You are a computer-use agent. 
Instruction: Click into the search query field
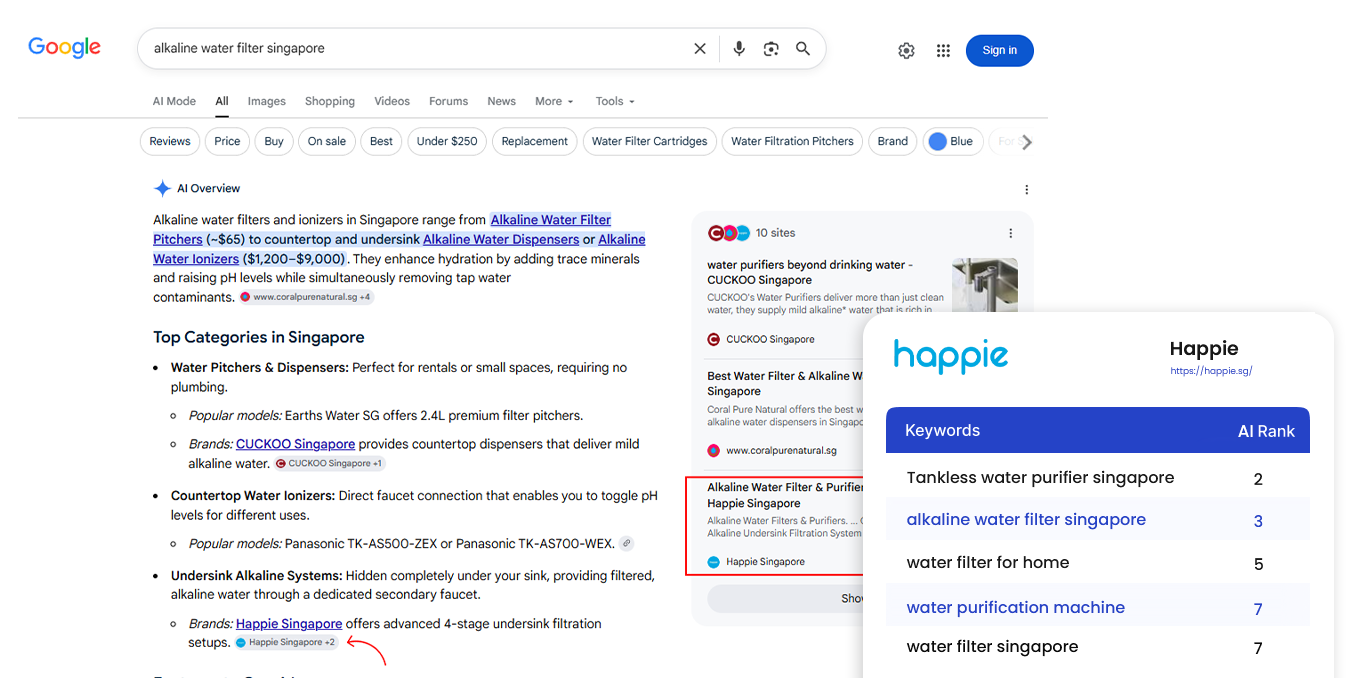(415, 48)
